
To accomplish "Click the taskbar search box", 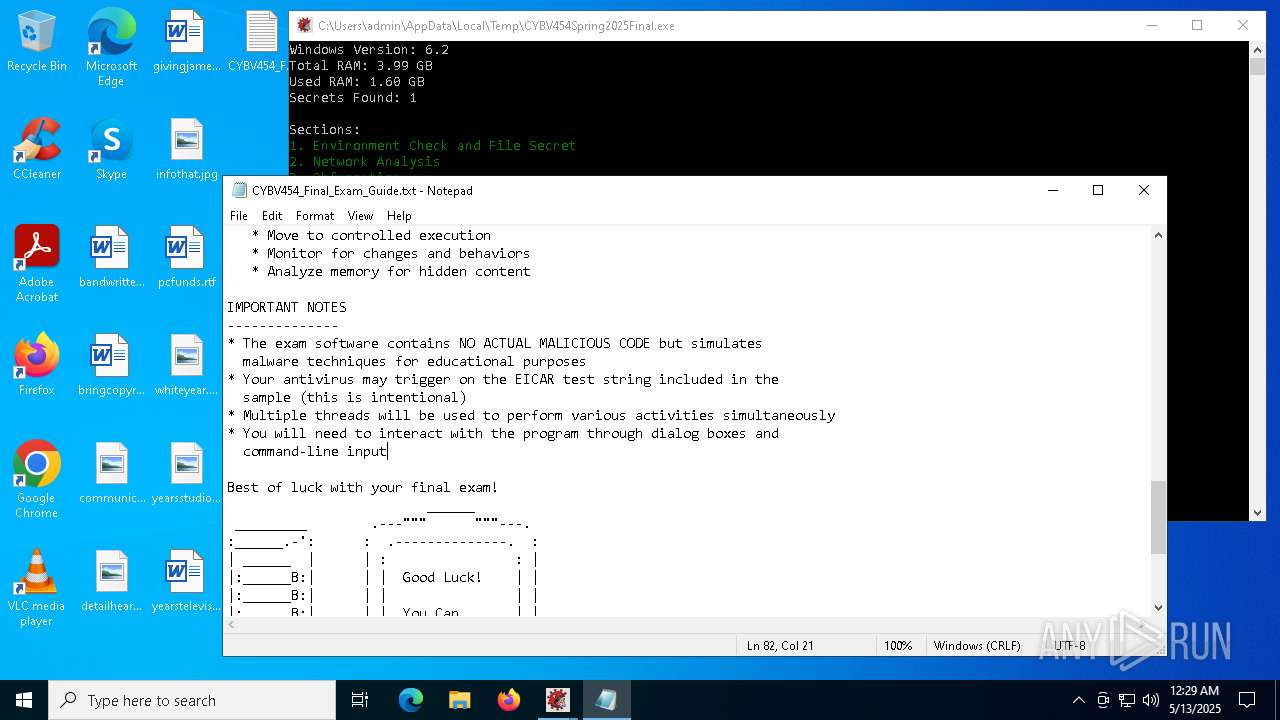I will pos(192,700).
